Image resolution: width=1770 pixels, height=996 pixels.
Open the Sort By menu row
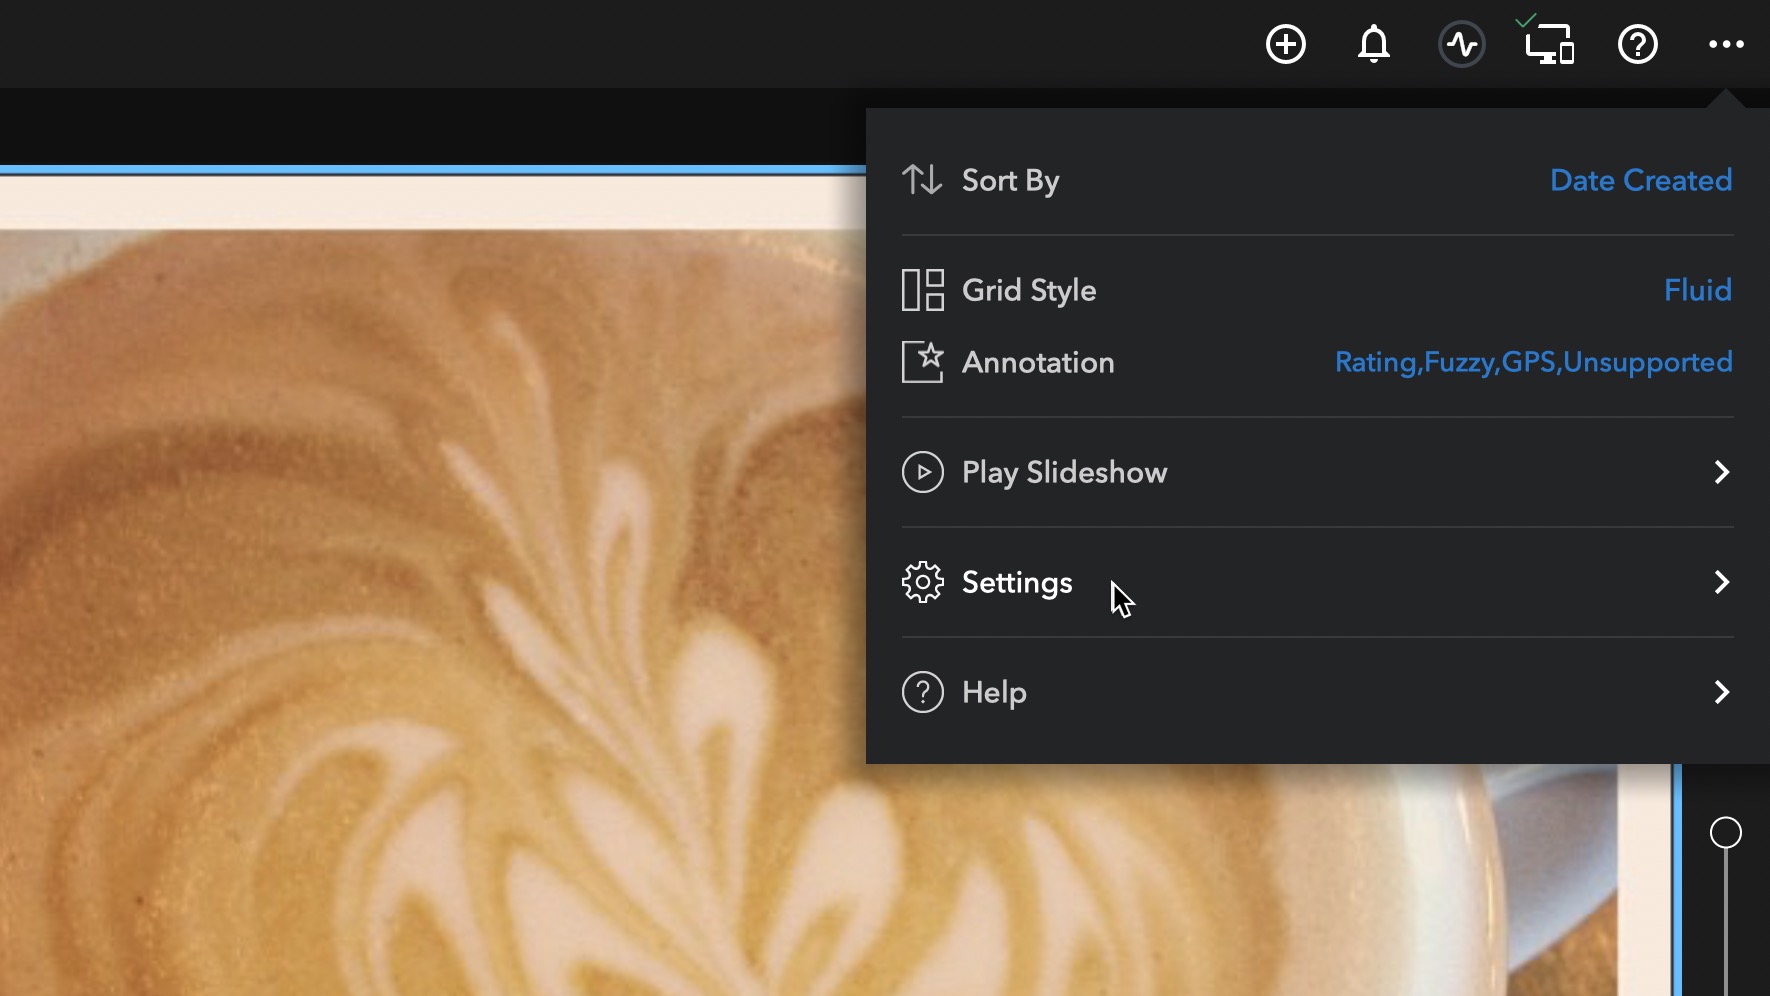(1317, 180)
